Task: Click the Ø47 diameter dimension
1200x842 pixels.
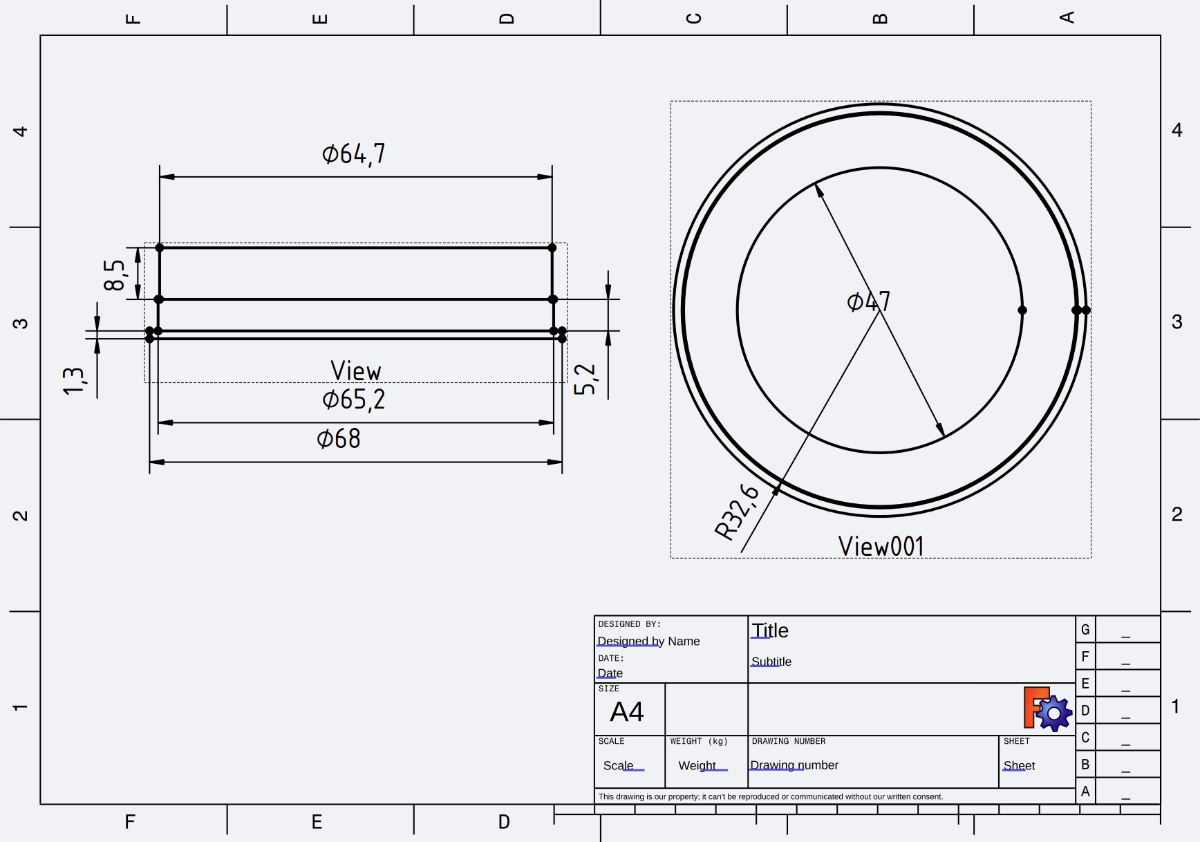Action: click(x=868, y=301)
